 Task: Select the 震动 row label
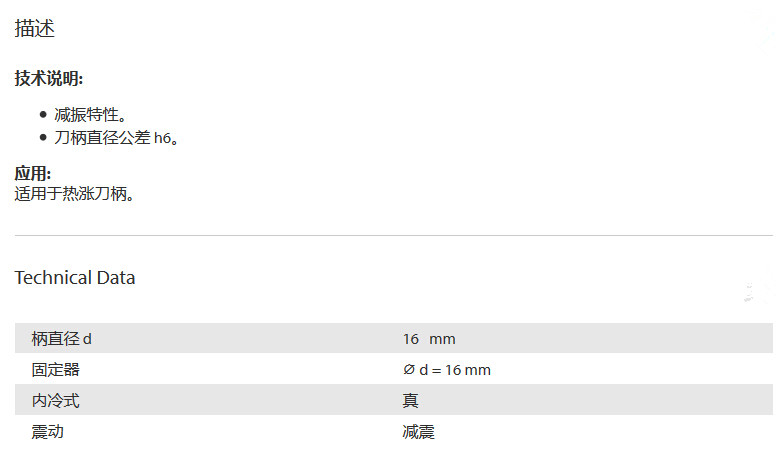coord(47,432)
